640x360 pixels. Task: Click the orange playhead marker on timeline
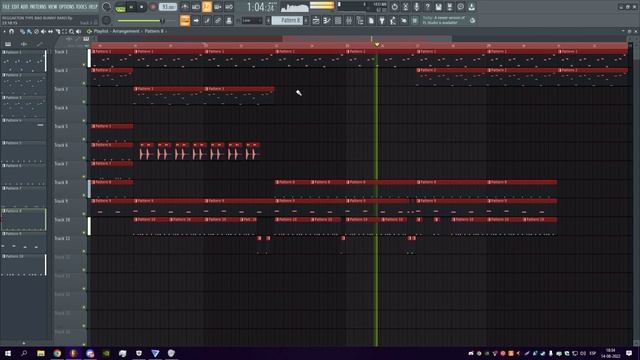(377, 44)
